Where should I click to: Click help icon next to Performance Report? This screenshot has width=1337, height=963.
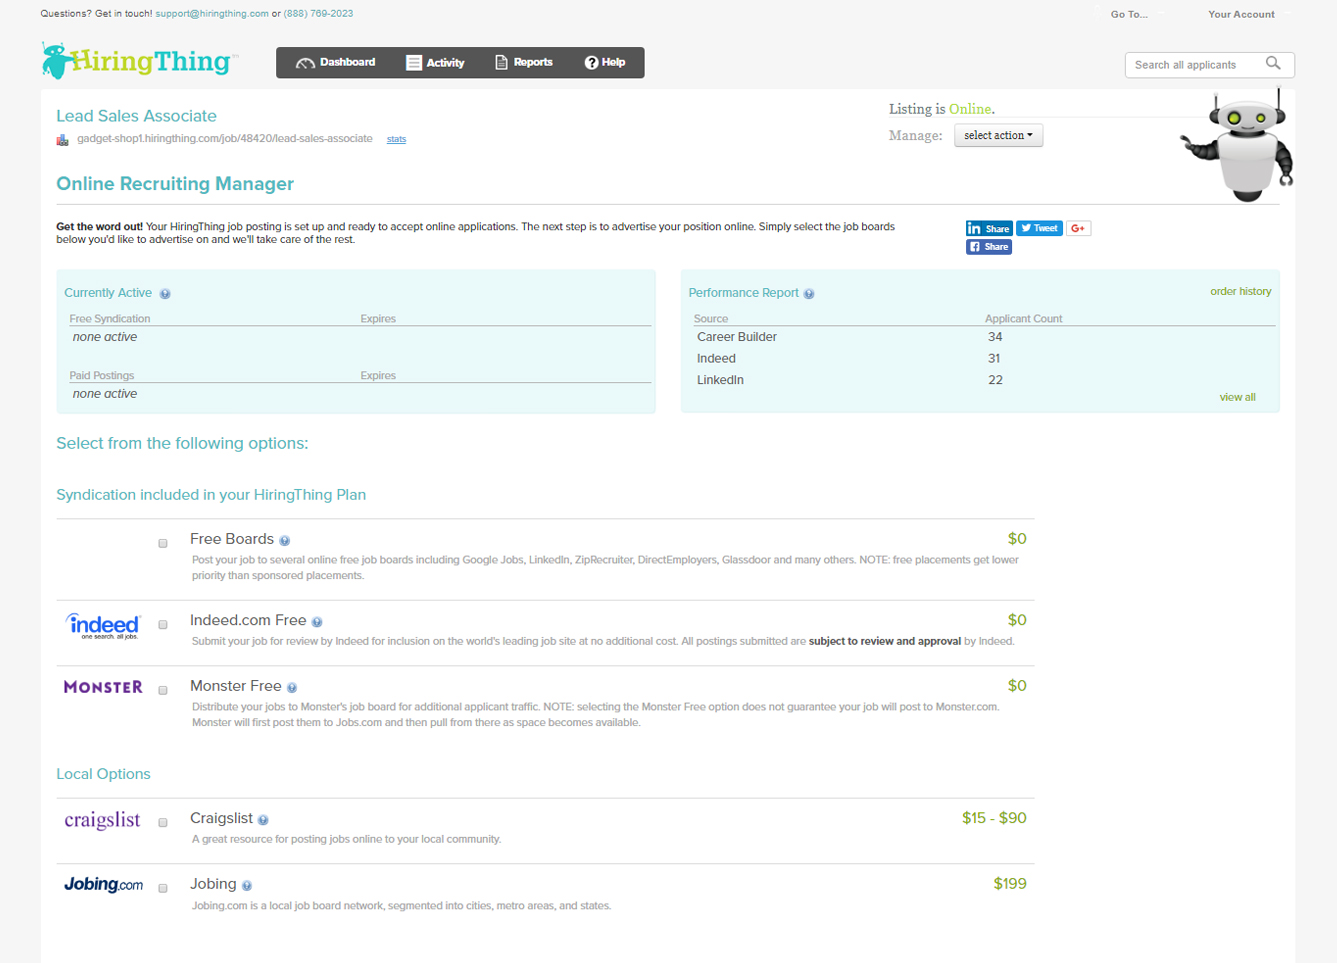(x=809, y=294)
